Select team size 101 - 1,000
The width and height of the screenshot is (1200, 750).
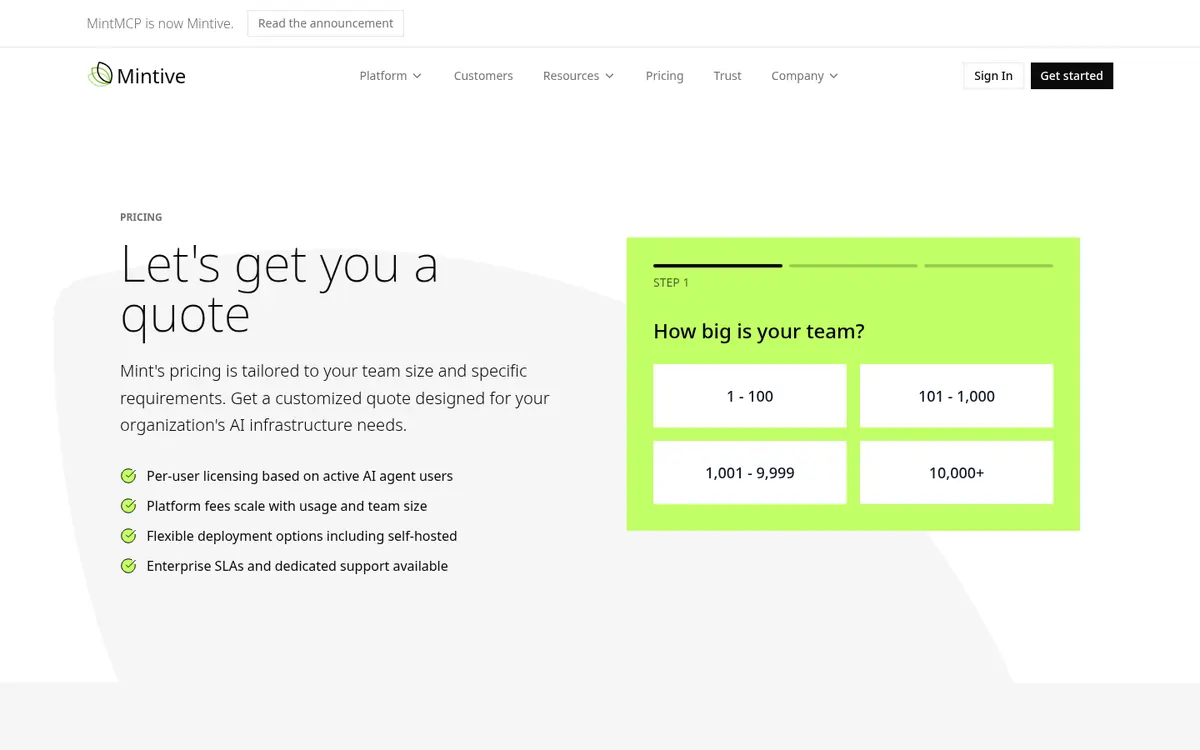tap(956, 396)
